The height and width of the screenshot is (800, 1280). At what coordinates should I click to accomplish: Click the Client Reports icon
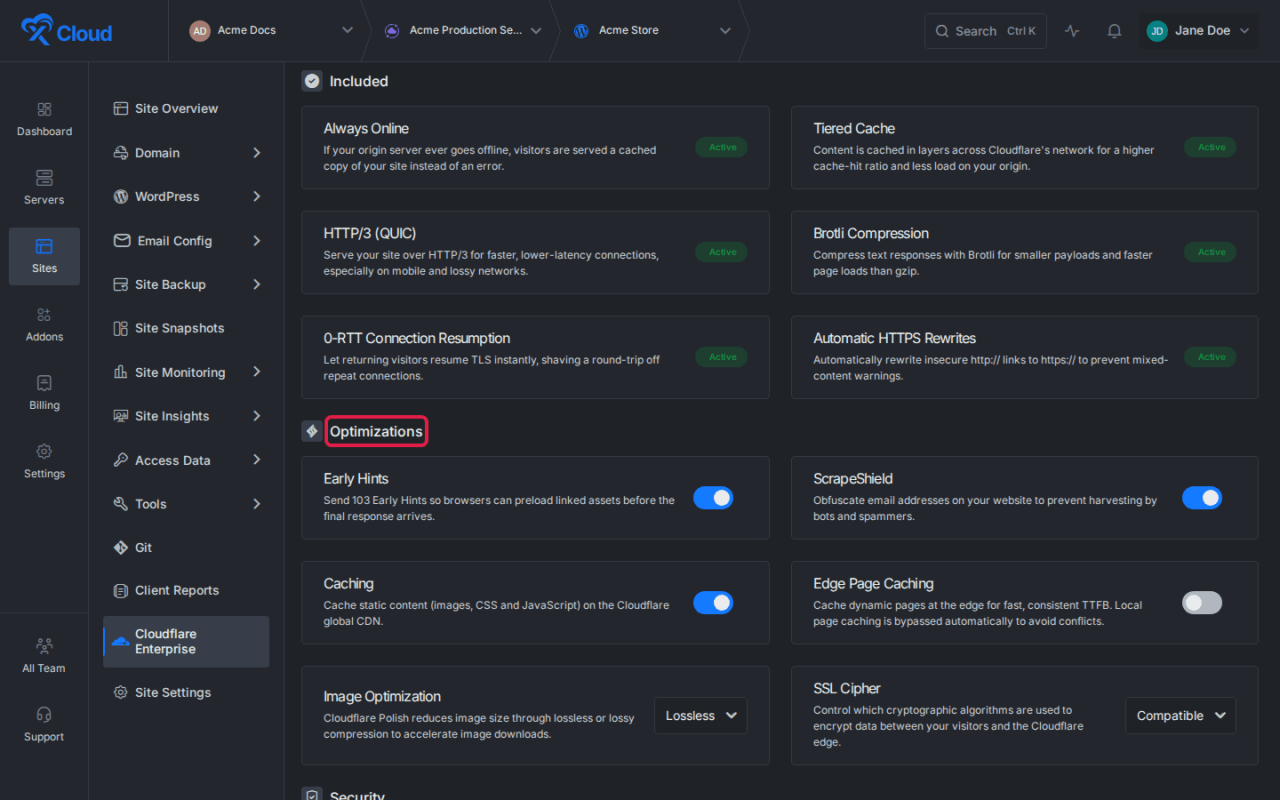pyautogui.click(x=121, y=590)
